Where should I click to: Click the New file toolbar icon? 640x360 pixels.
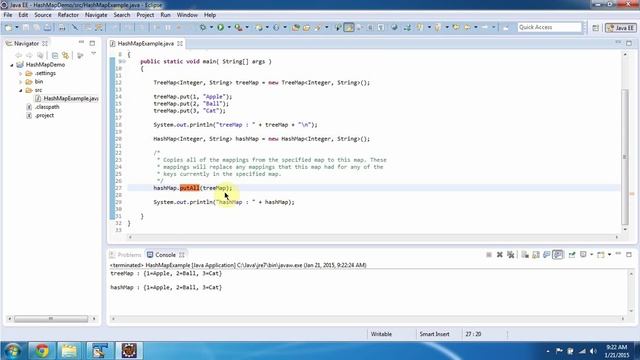tap(8, 27)
